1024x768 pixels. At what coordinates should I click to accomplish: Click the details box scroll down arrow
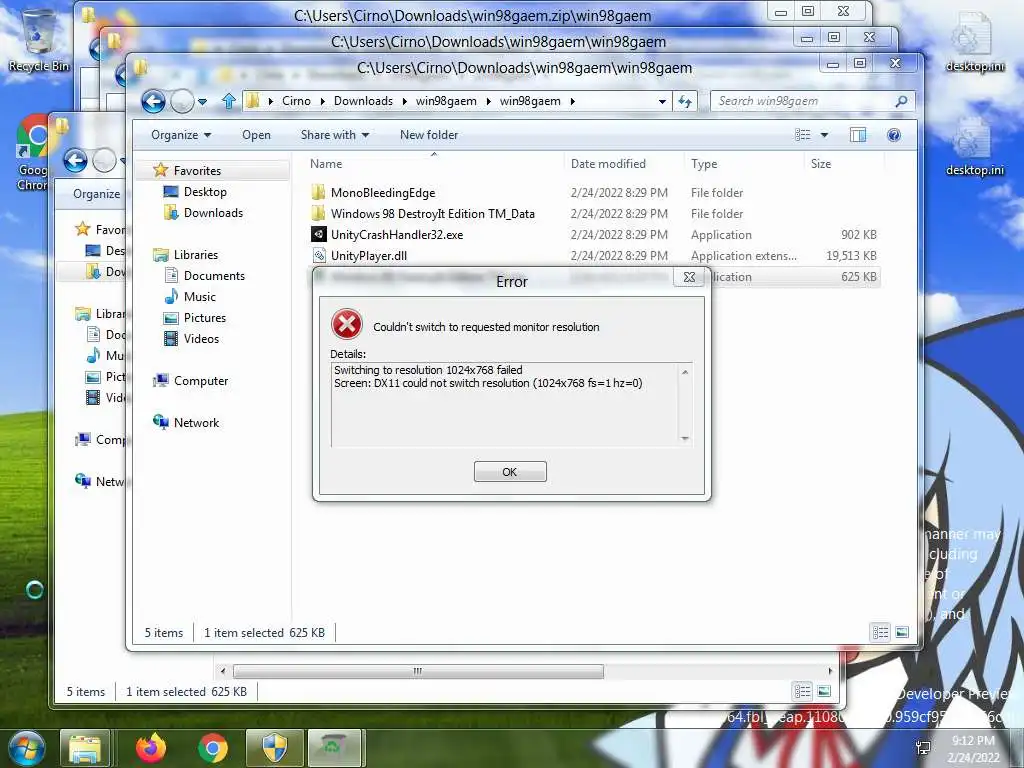685,439
